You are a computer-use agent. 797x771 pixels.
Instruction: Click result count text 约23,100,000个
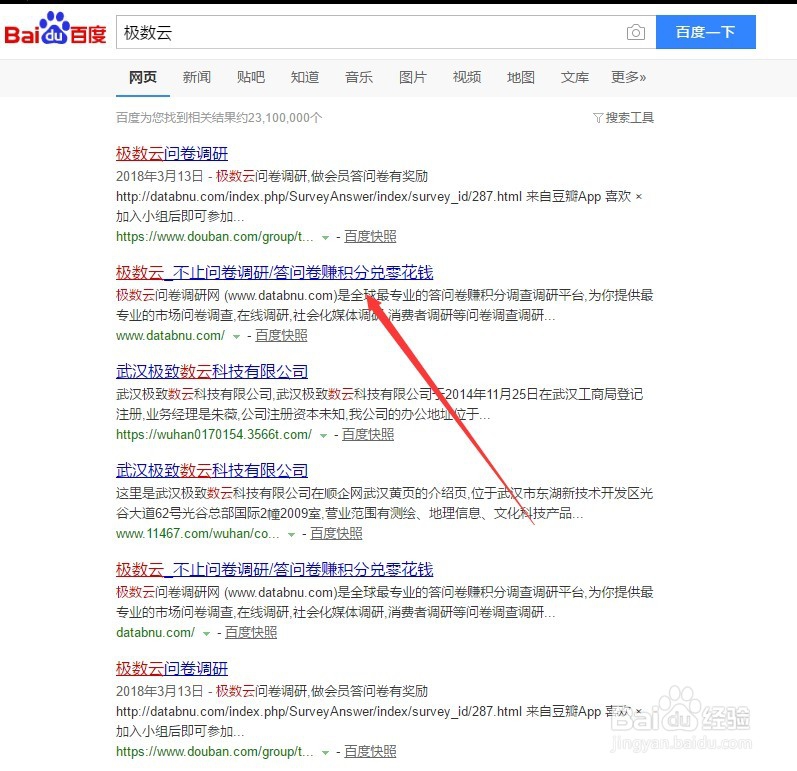pos(278,118)
